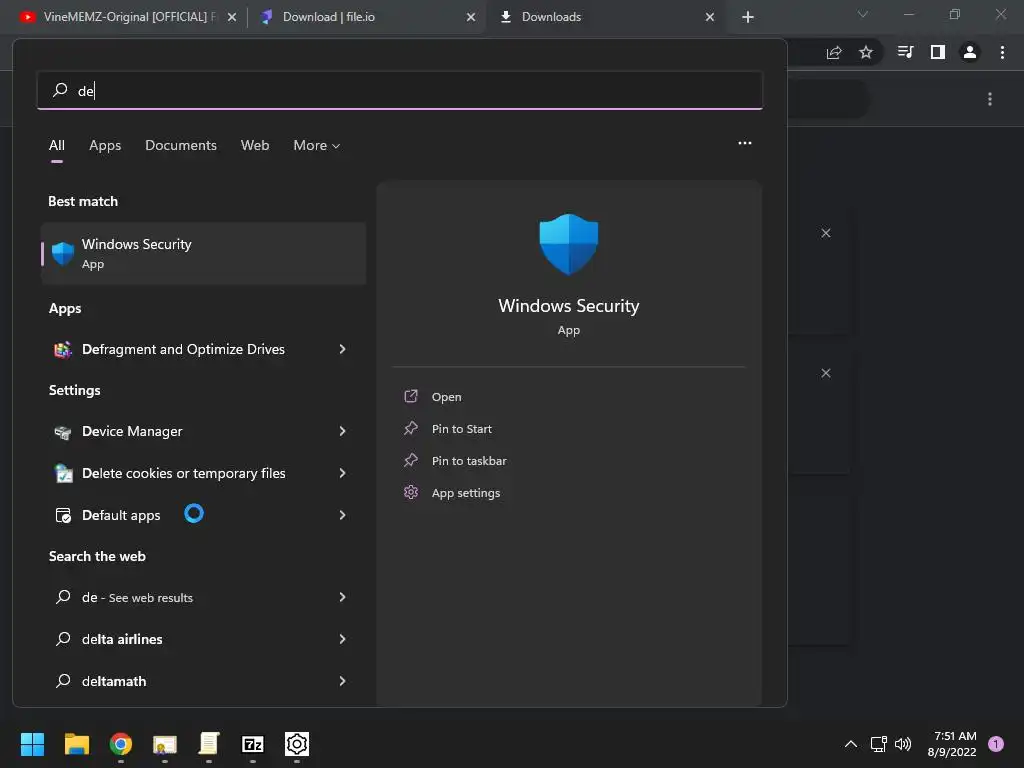Click the App settings gear icon
Viewport: 1024px width, 768px height.
pos(411,492)
